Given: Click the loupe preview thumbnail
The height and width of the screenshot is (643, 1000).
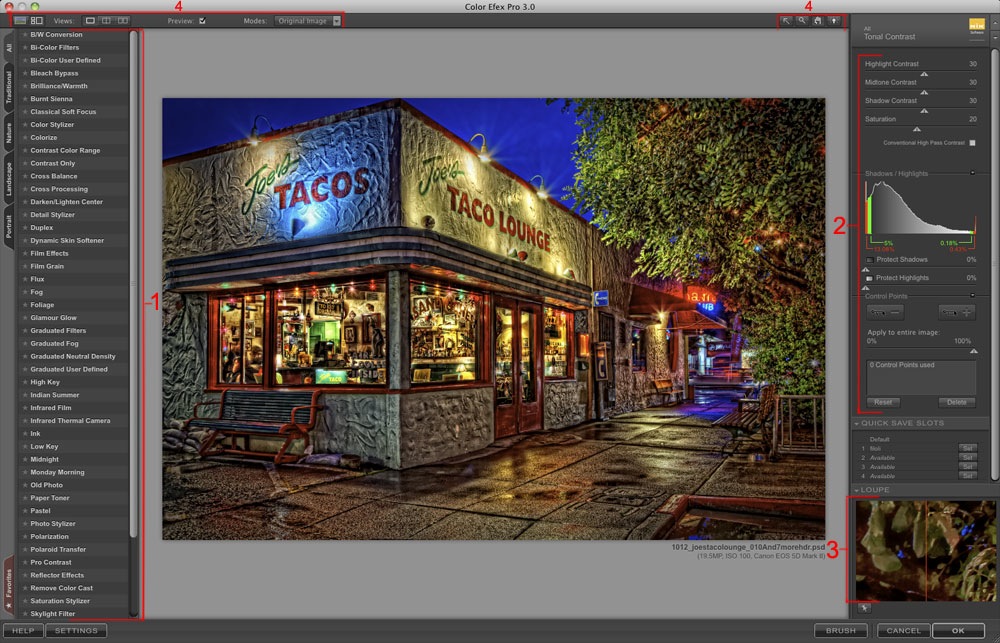Looking at the screenshot, I should [x=925, y=551].
